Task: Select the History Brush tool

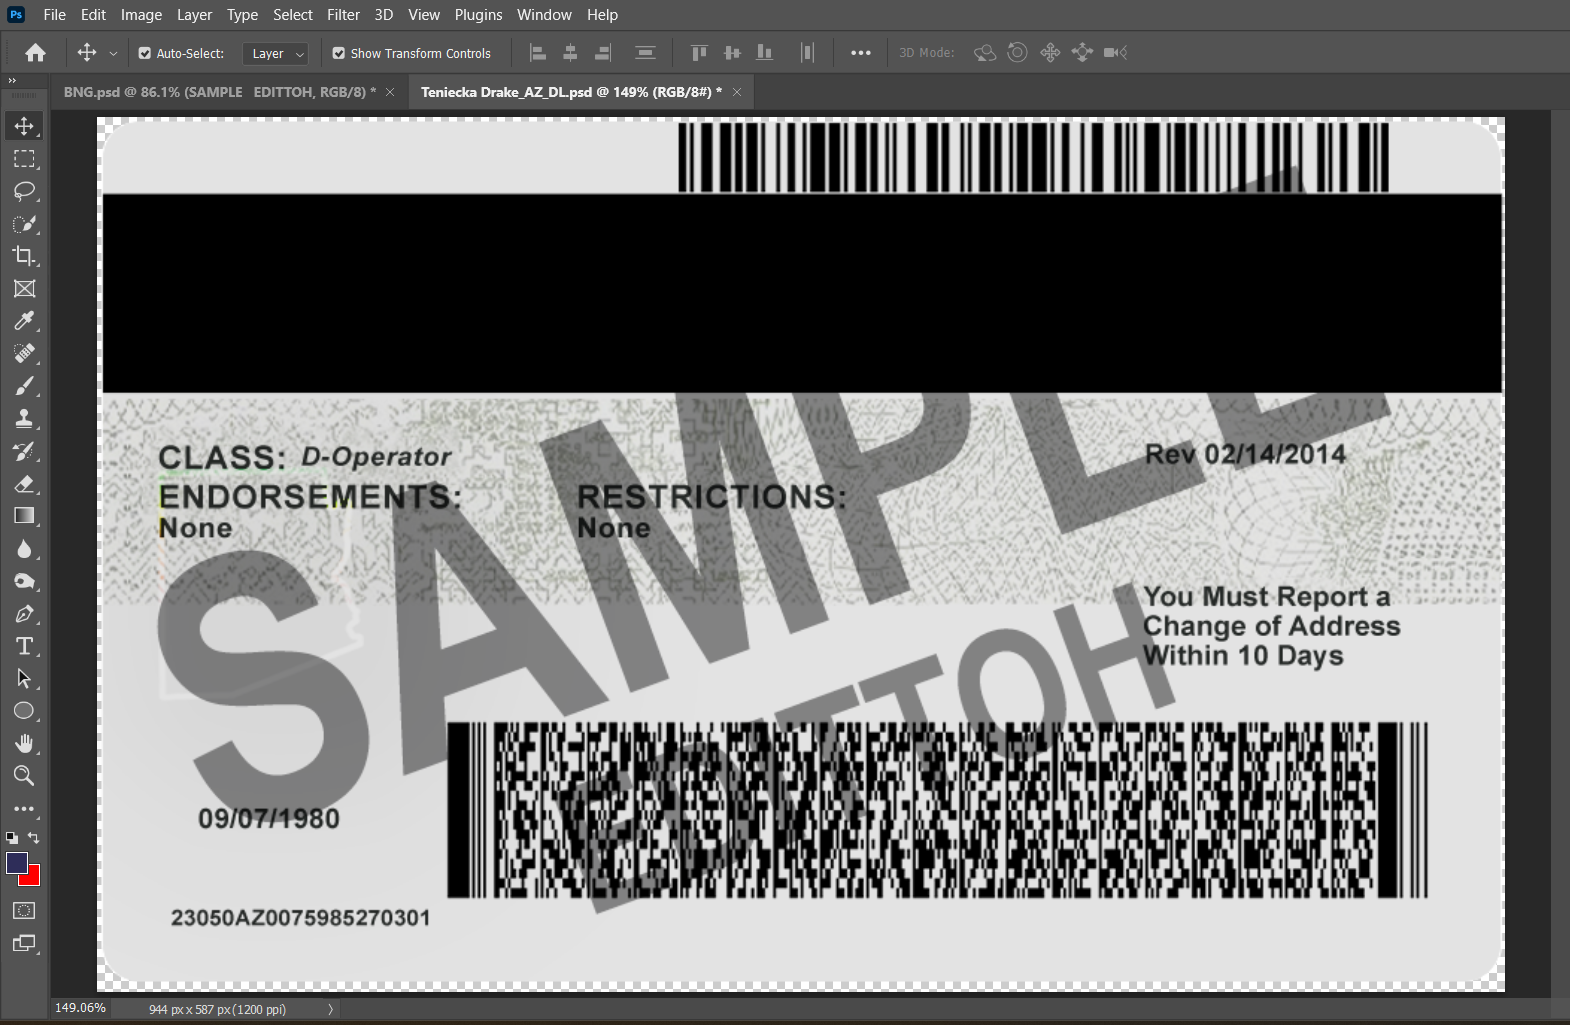Action: [x=24, y=451]
